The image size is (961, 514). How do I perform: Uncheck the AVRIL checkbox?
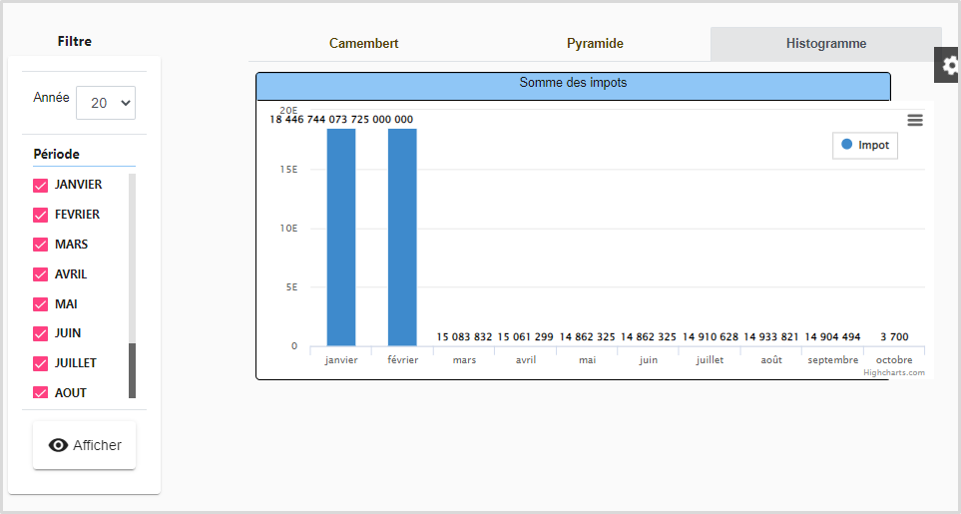pos(40,274)
